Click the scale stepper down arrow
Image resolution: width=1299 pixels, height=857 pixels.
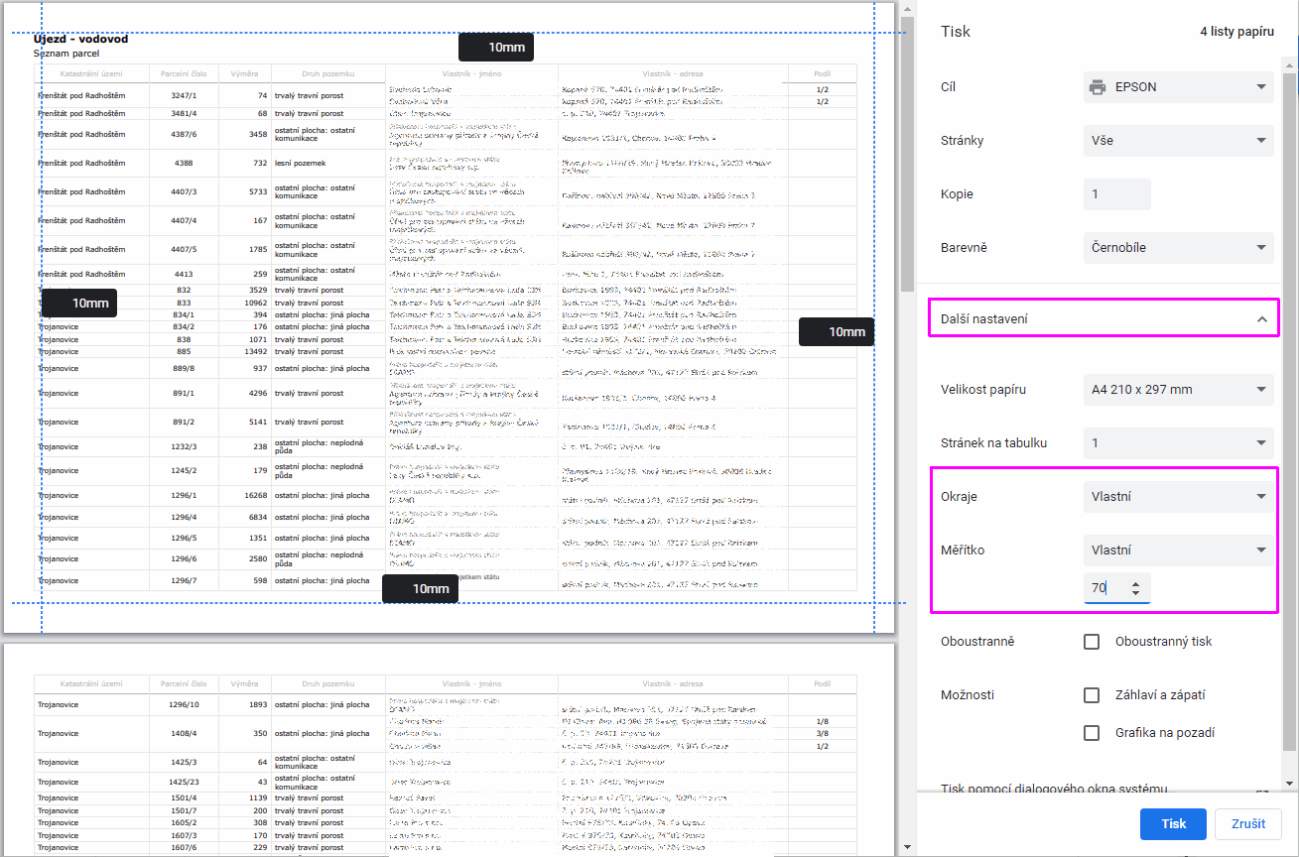1135,594
